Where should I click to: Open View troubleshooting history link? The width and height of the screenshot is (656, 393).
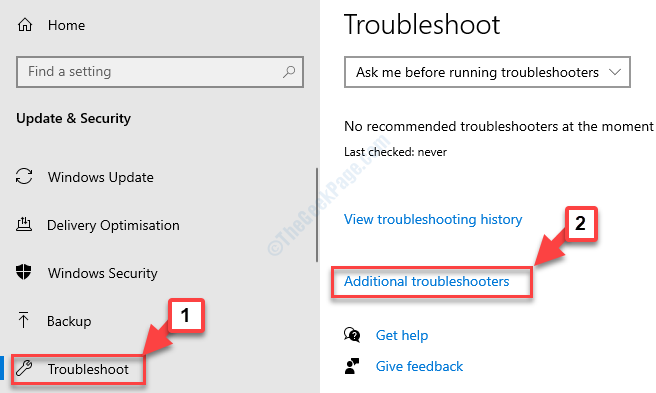click(x=433, y=219)
